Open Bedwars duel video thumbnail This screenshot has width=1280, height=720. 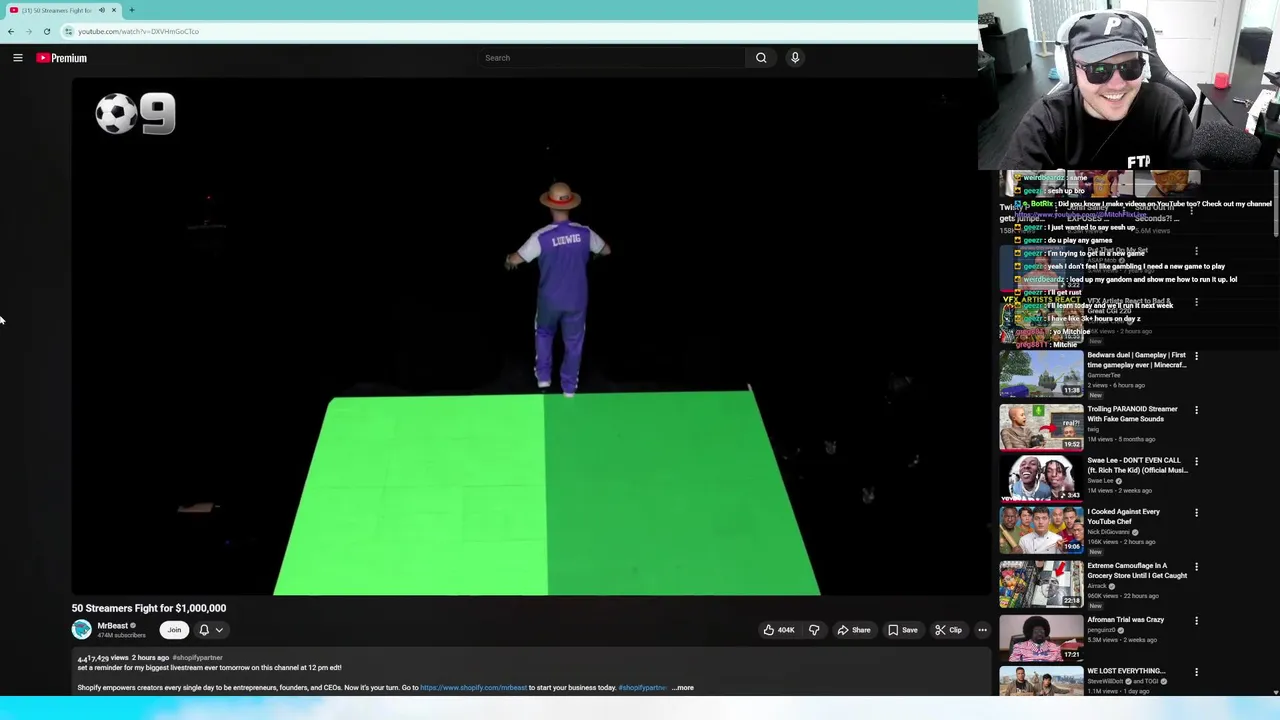(x=1041, y=373)
